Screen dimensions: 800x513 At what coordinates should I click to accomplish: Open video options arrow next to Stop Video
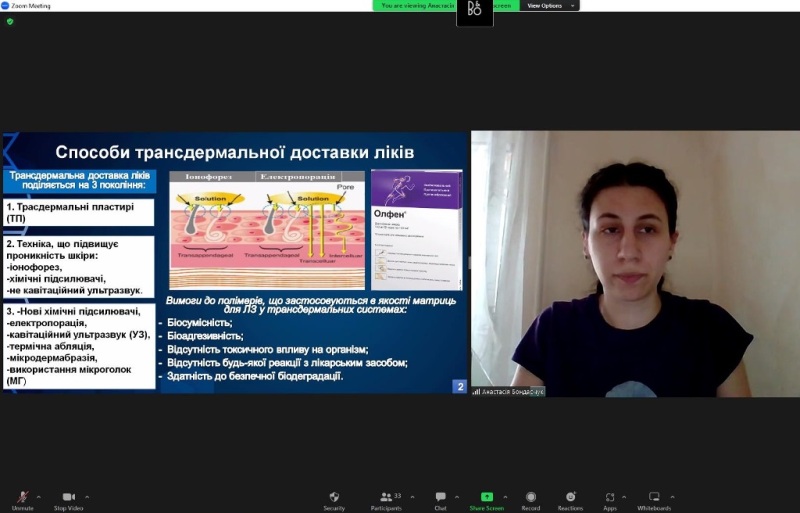(87, 497)
